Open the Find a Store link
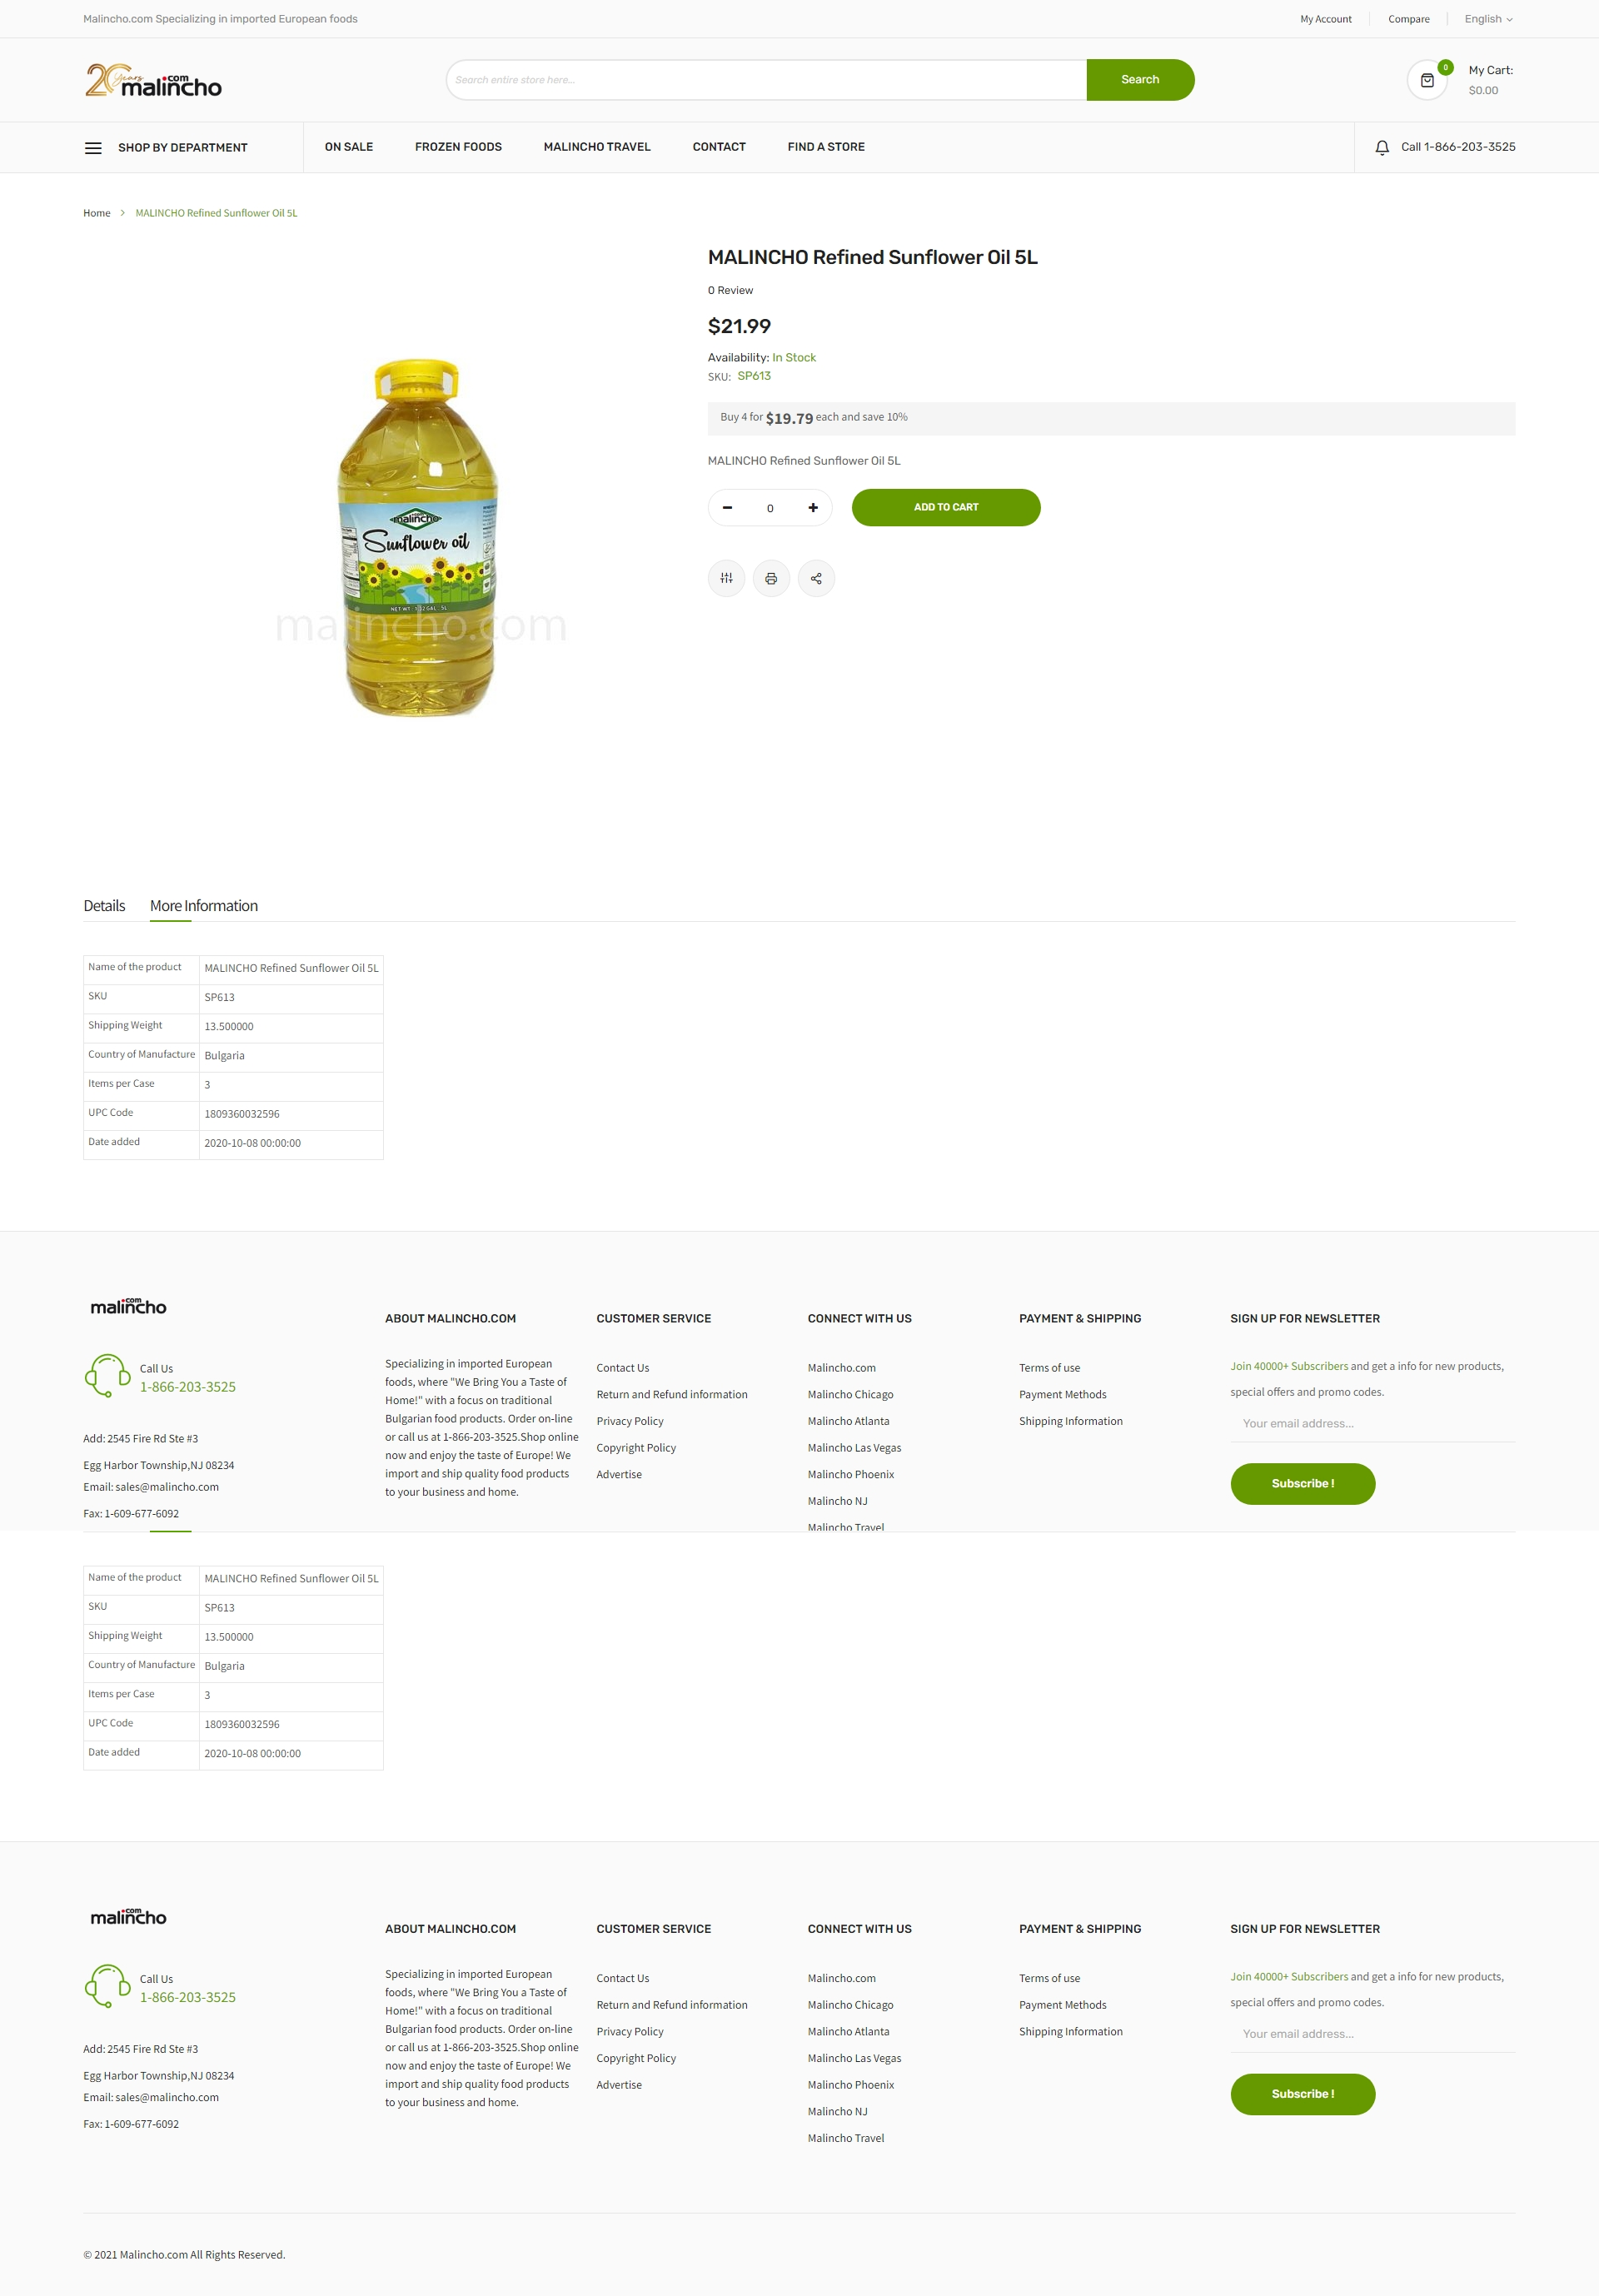 [826, 147]
